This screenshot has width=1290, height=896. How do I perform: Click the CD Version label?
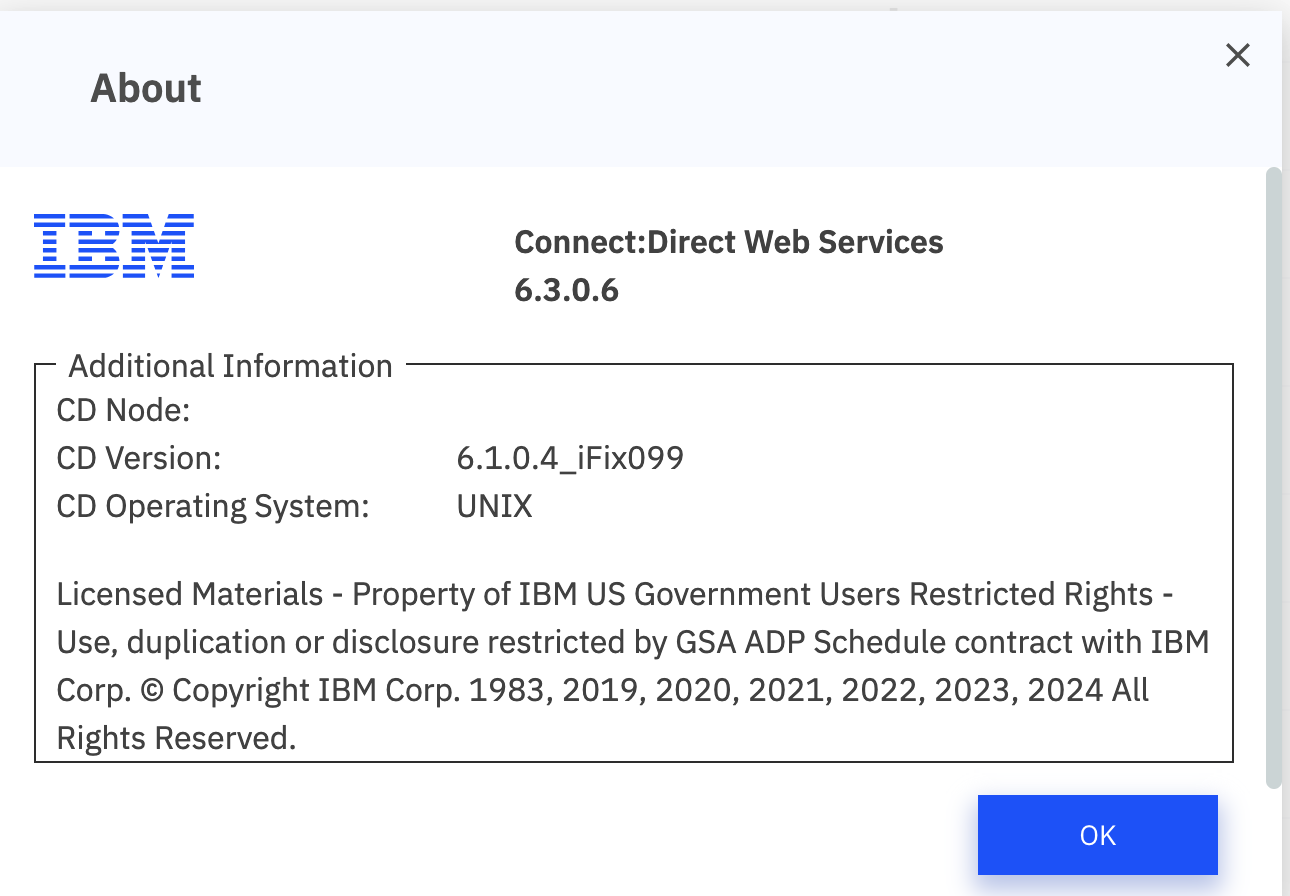139,458
